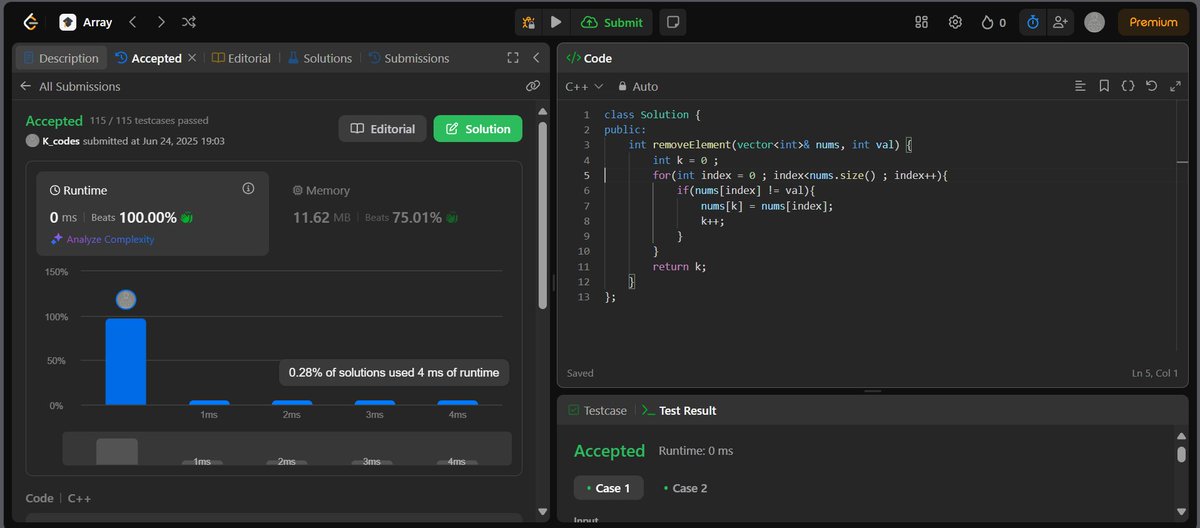
Task: Click the invite user icon
Action: [1060, 22]
